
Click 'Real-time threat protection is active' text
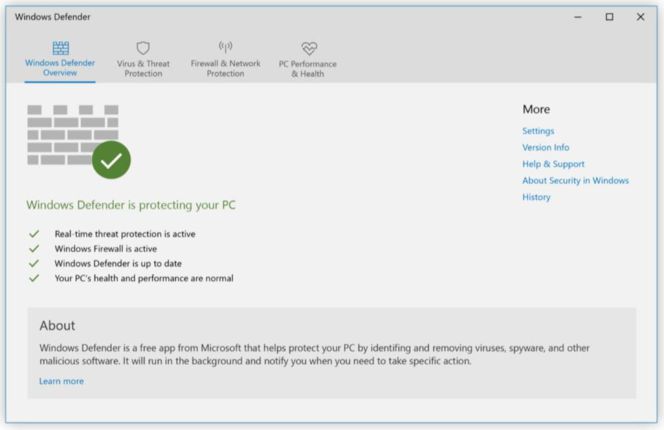click(125, 234)
